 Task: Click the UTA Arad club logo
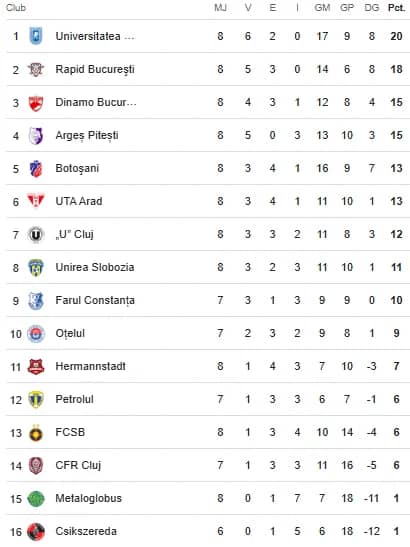point(36,201)
